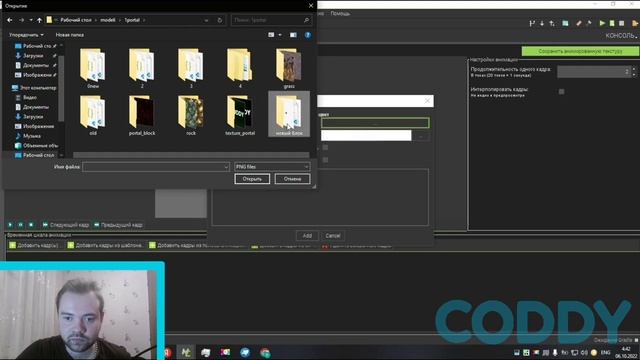Click the 'Add' button in the dialog
Viewport: 640px width, 360px height.
[307, 236]
